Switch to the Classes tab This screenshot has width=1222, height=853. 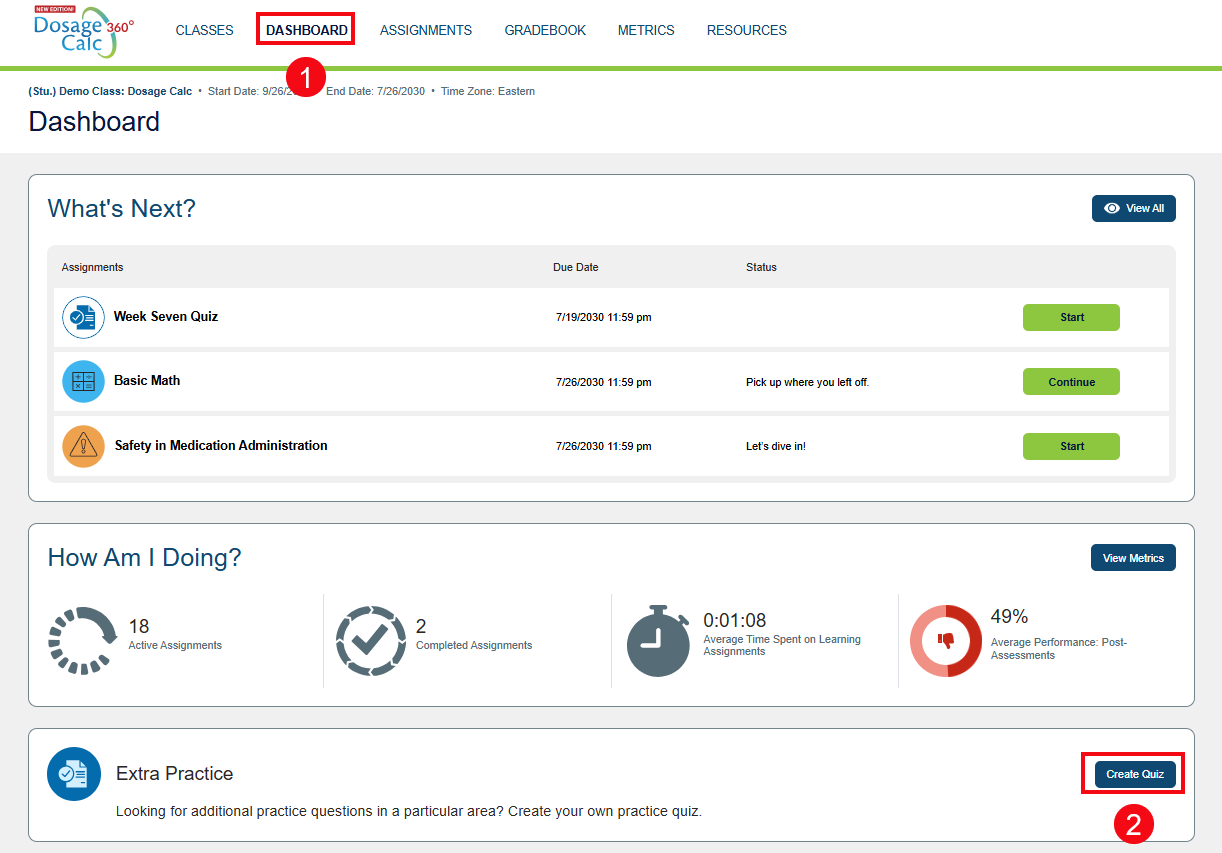pyautogui.click(x=204, y=30)
